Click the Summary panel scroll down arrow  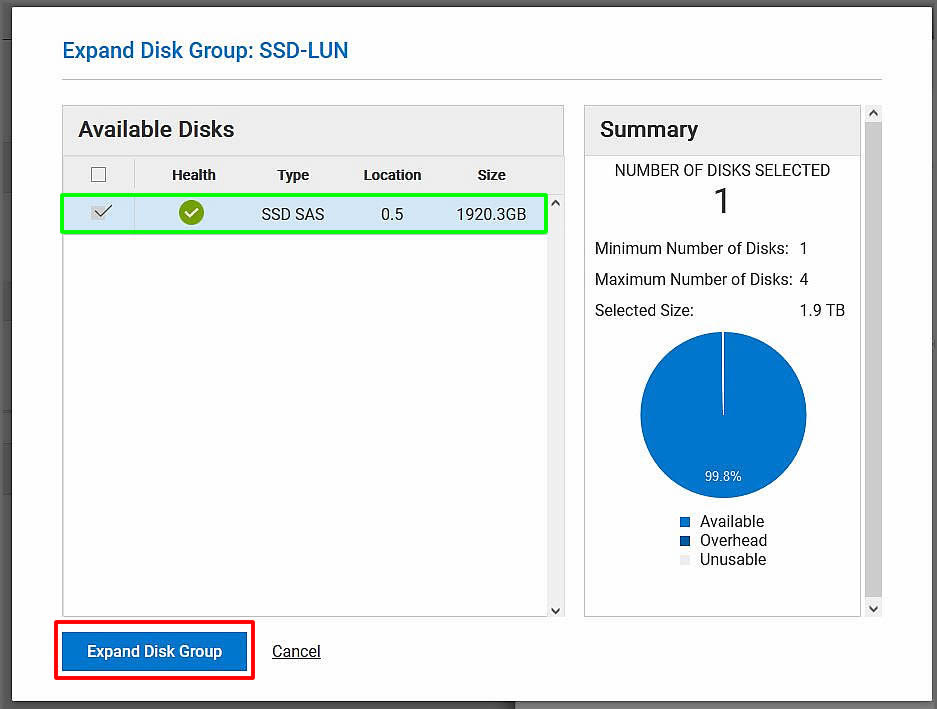point(873,608)
